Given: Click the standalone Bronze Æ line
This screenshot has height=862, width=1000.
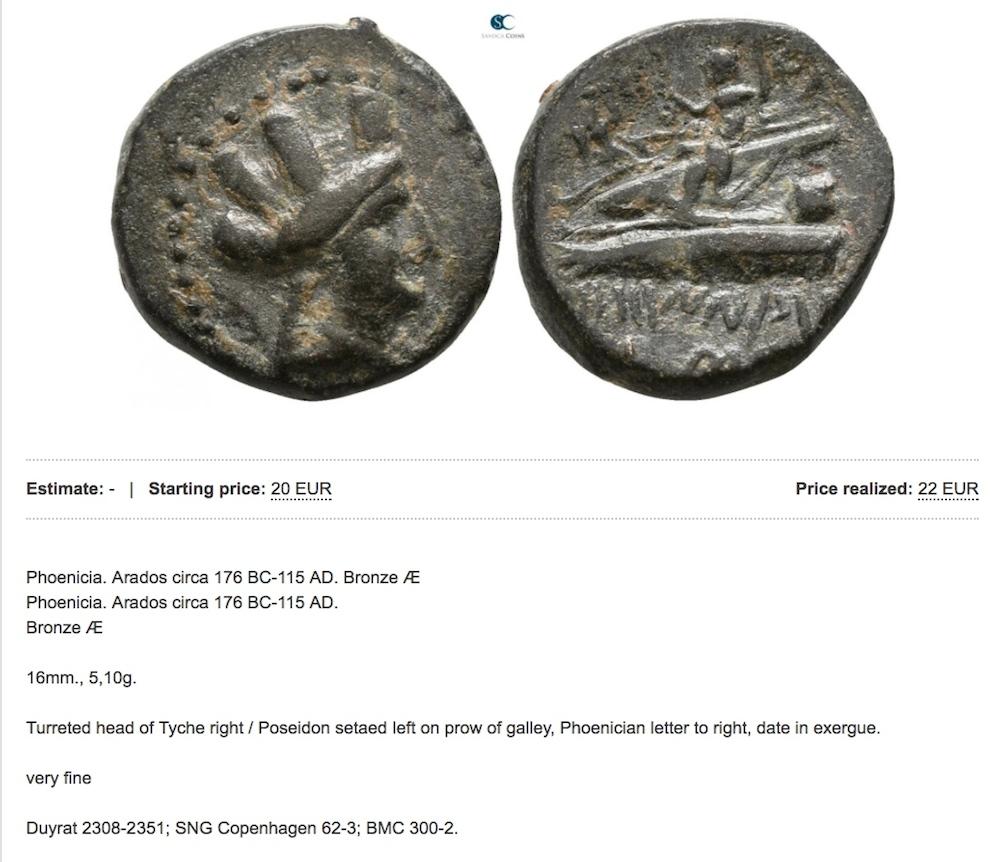Looking at the screenshot, I should coord(64,628).
